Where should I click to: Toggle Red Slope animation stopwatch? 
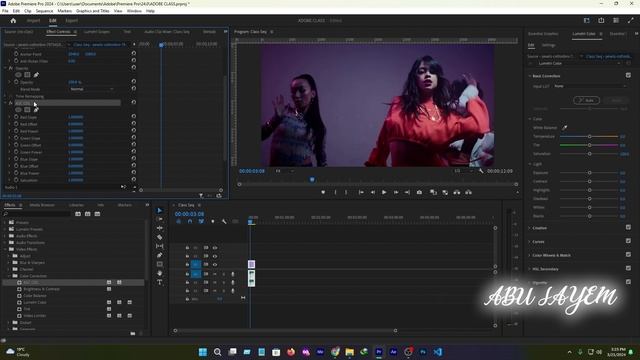(x=16, y=117)
